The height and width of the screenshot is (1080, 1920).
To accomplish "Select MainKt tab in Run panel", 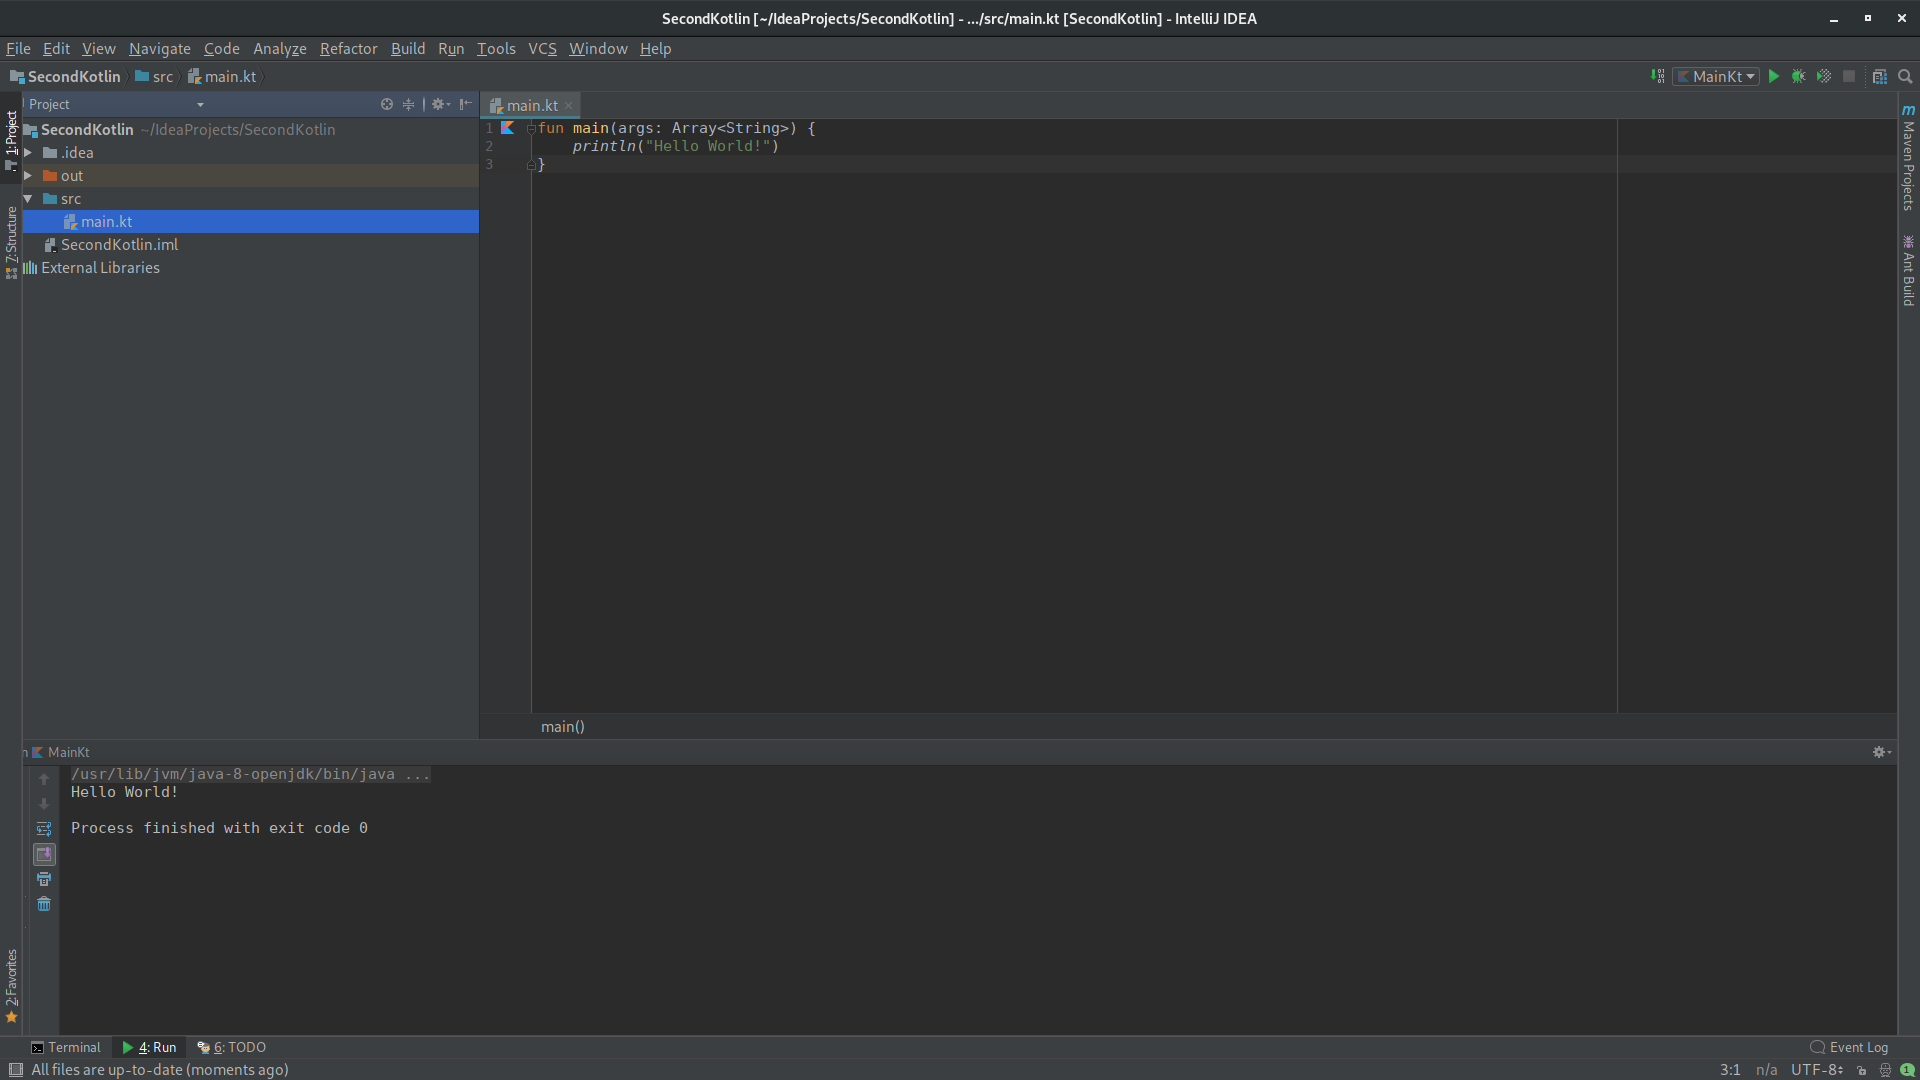I will tap(60, 752).
